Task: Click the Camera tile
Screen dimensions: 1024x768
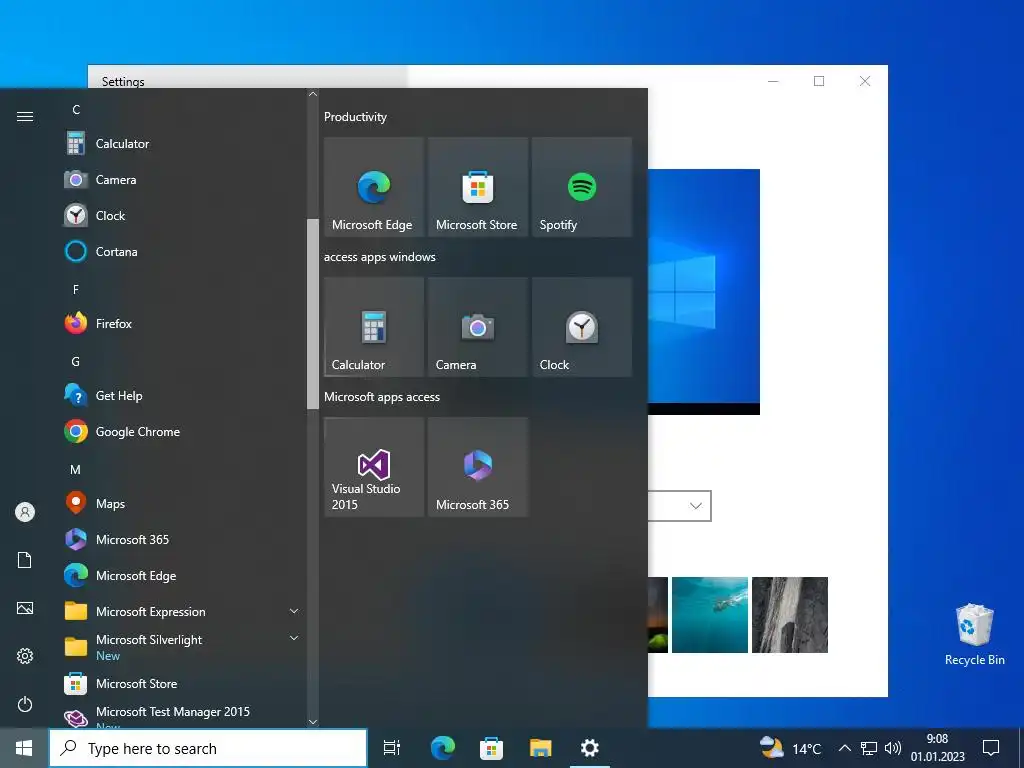Action: point(477,327)
